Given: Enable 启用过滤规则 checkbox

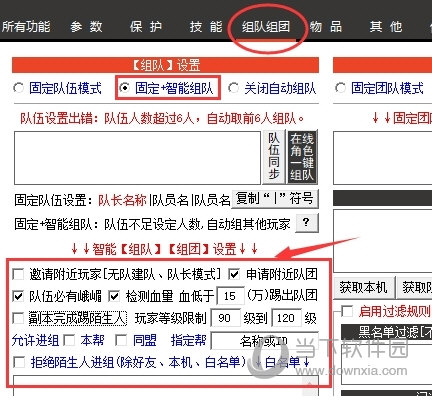Looking at the screenshot, I should click(347, 311).
